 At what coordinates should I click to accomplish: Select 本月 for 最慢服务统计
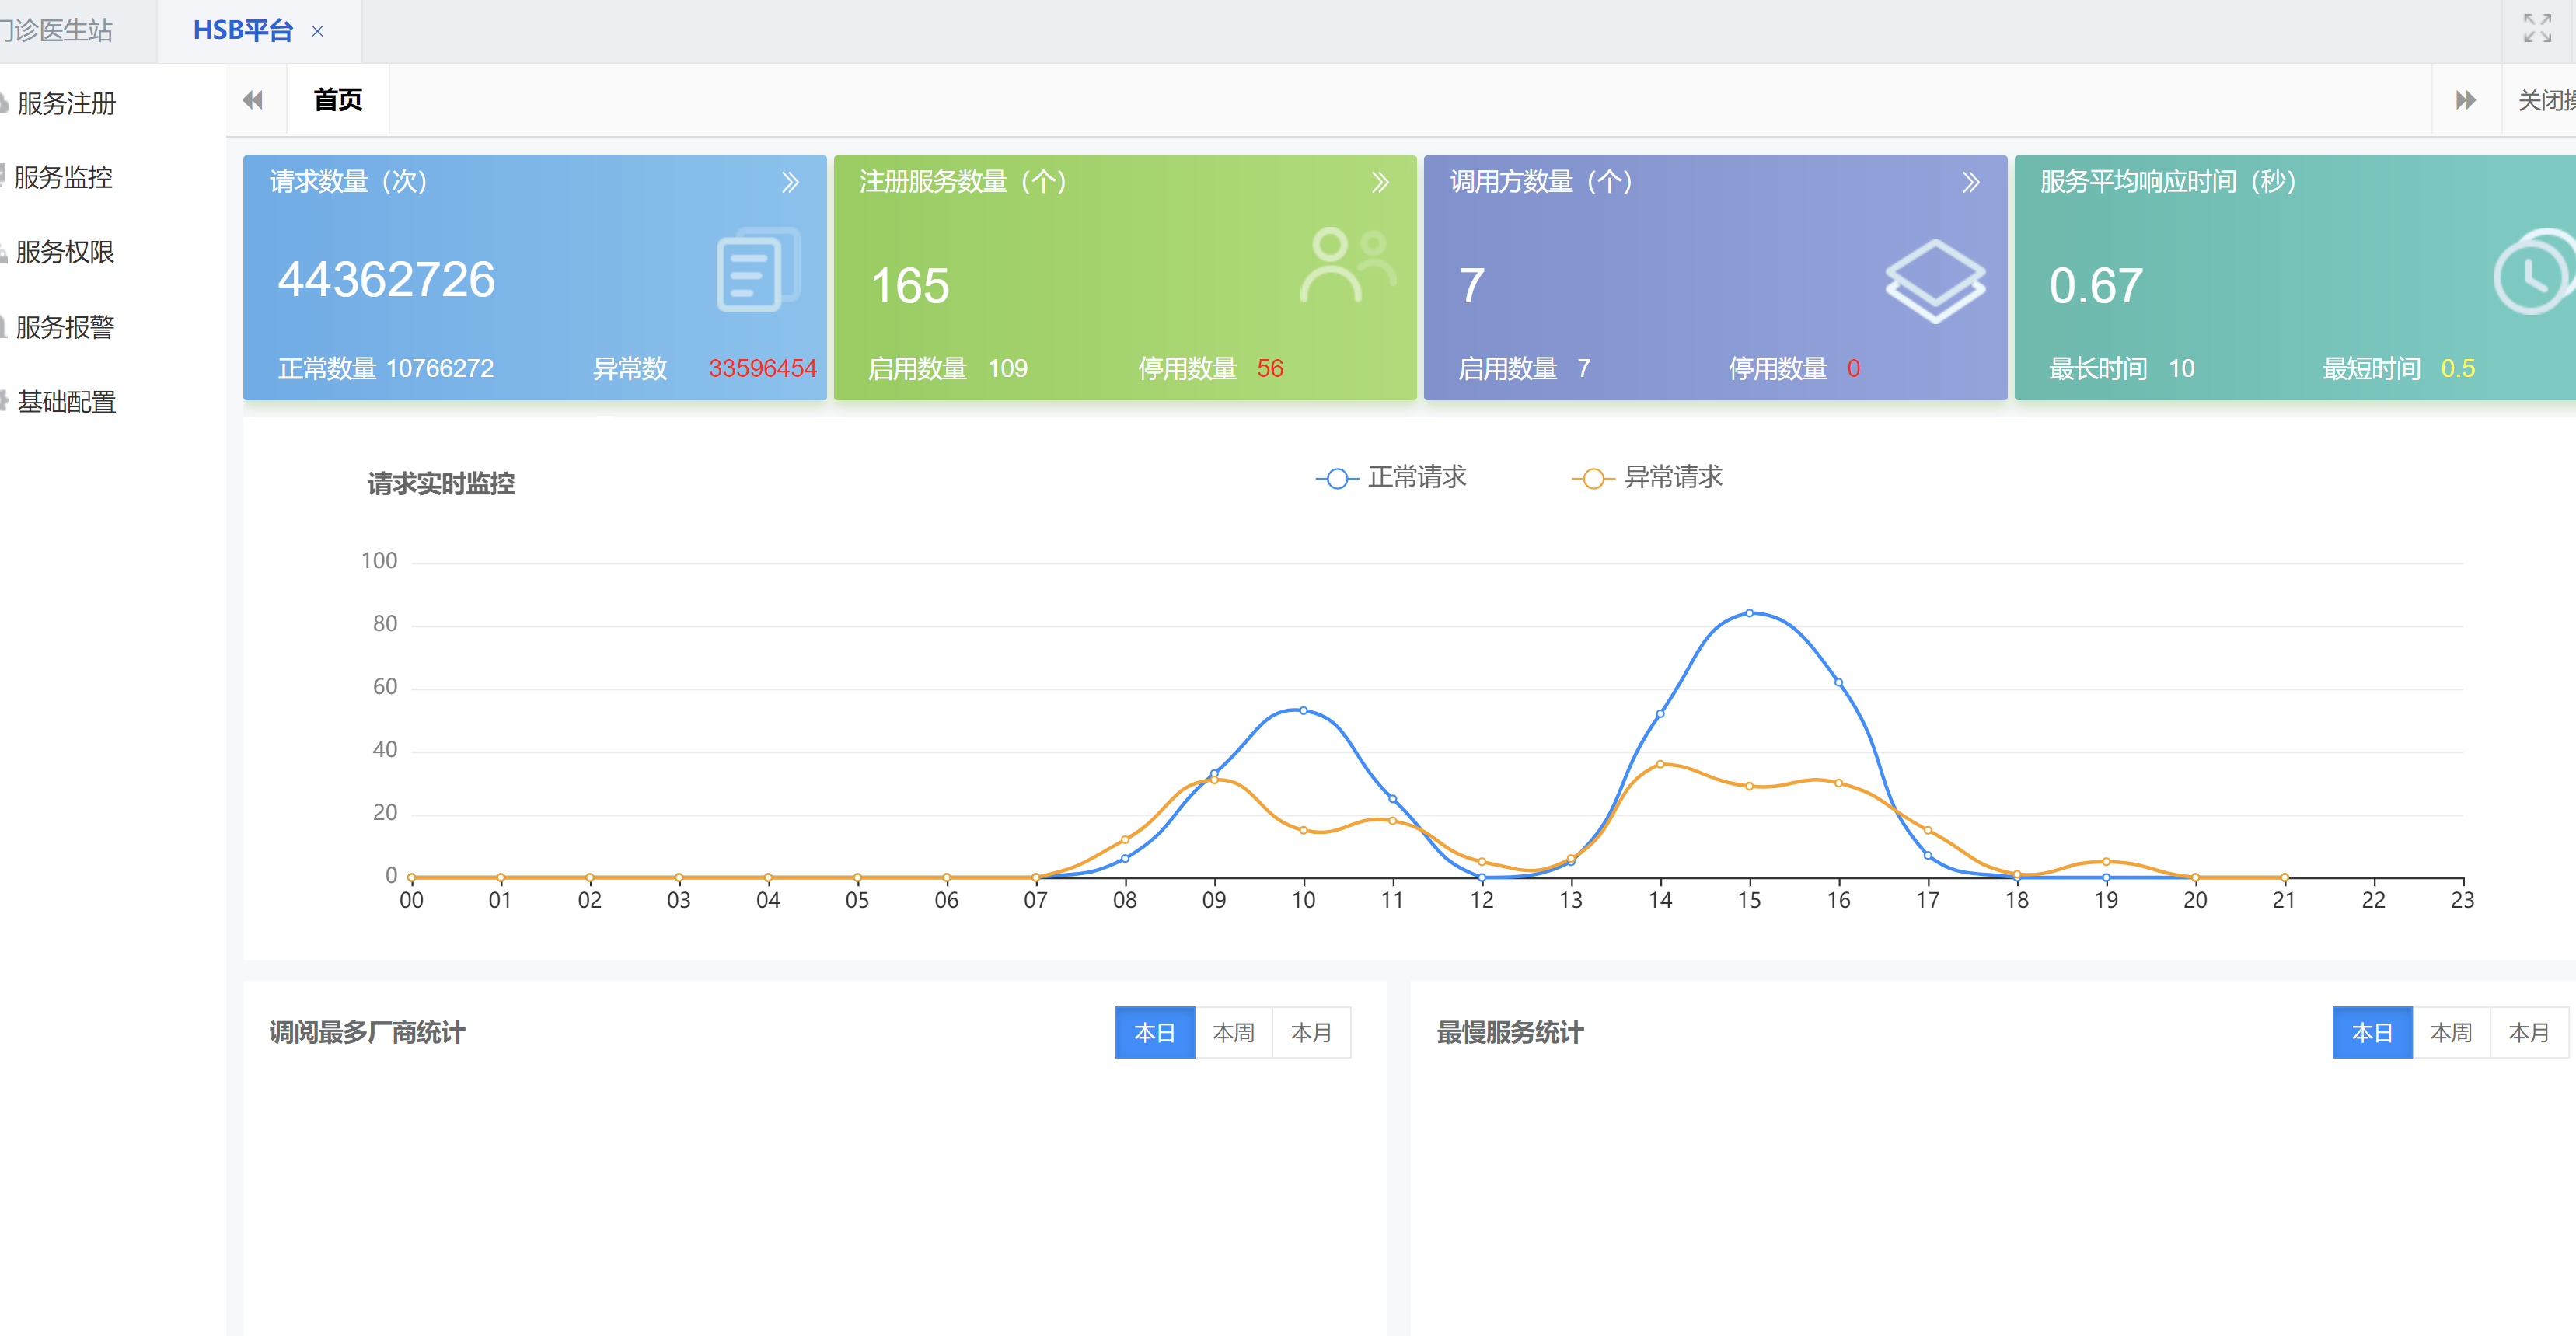tap(2529, 1032)
